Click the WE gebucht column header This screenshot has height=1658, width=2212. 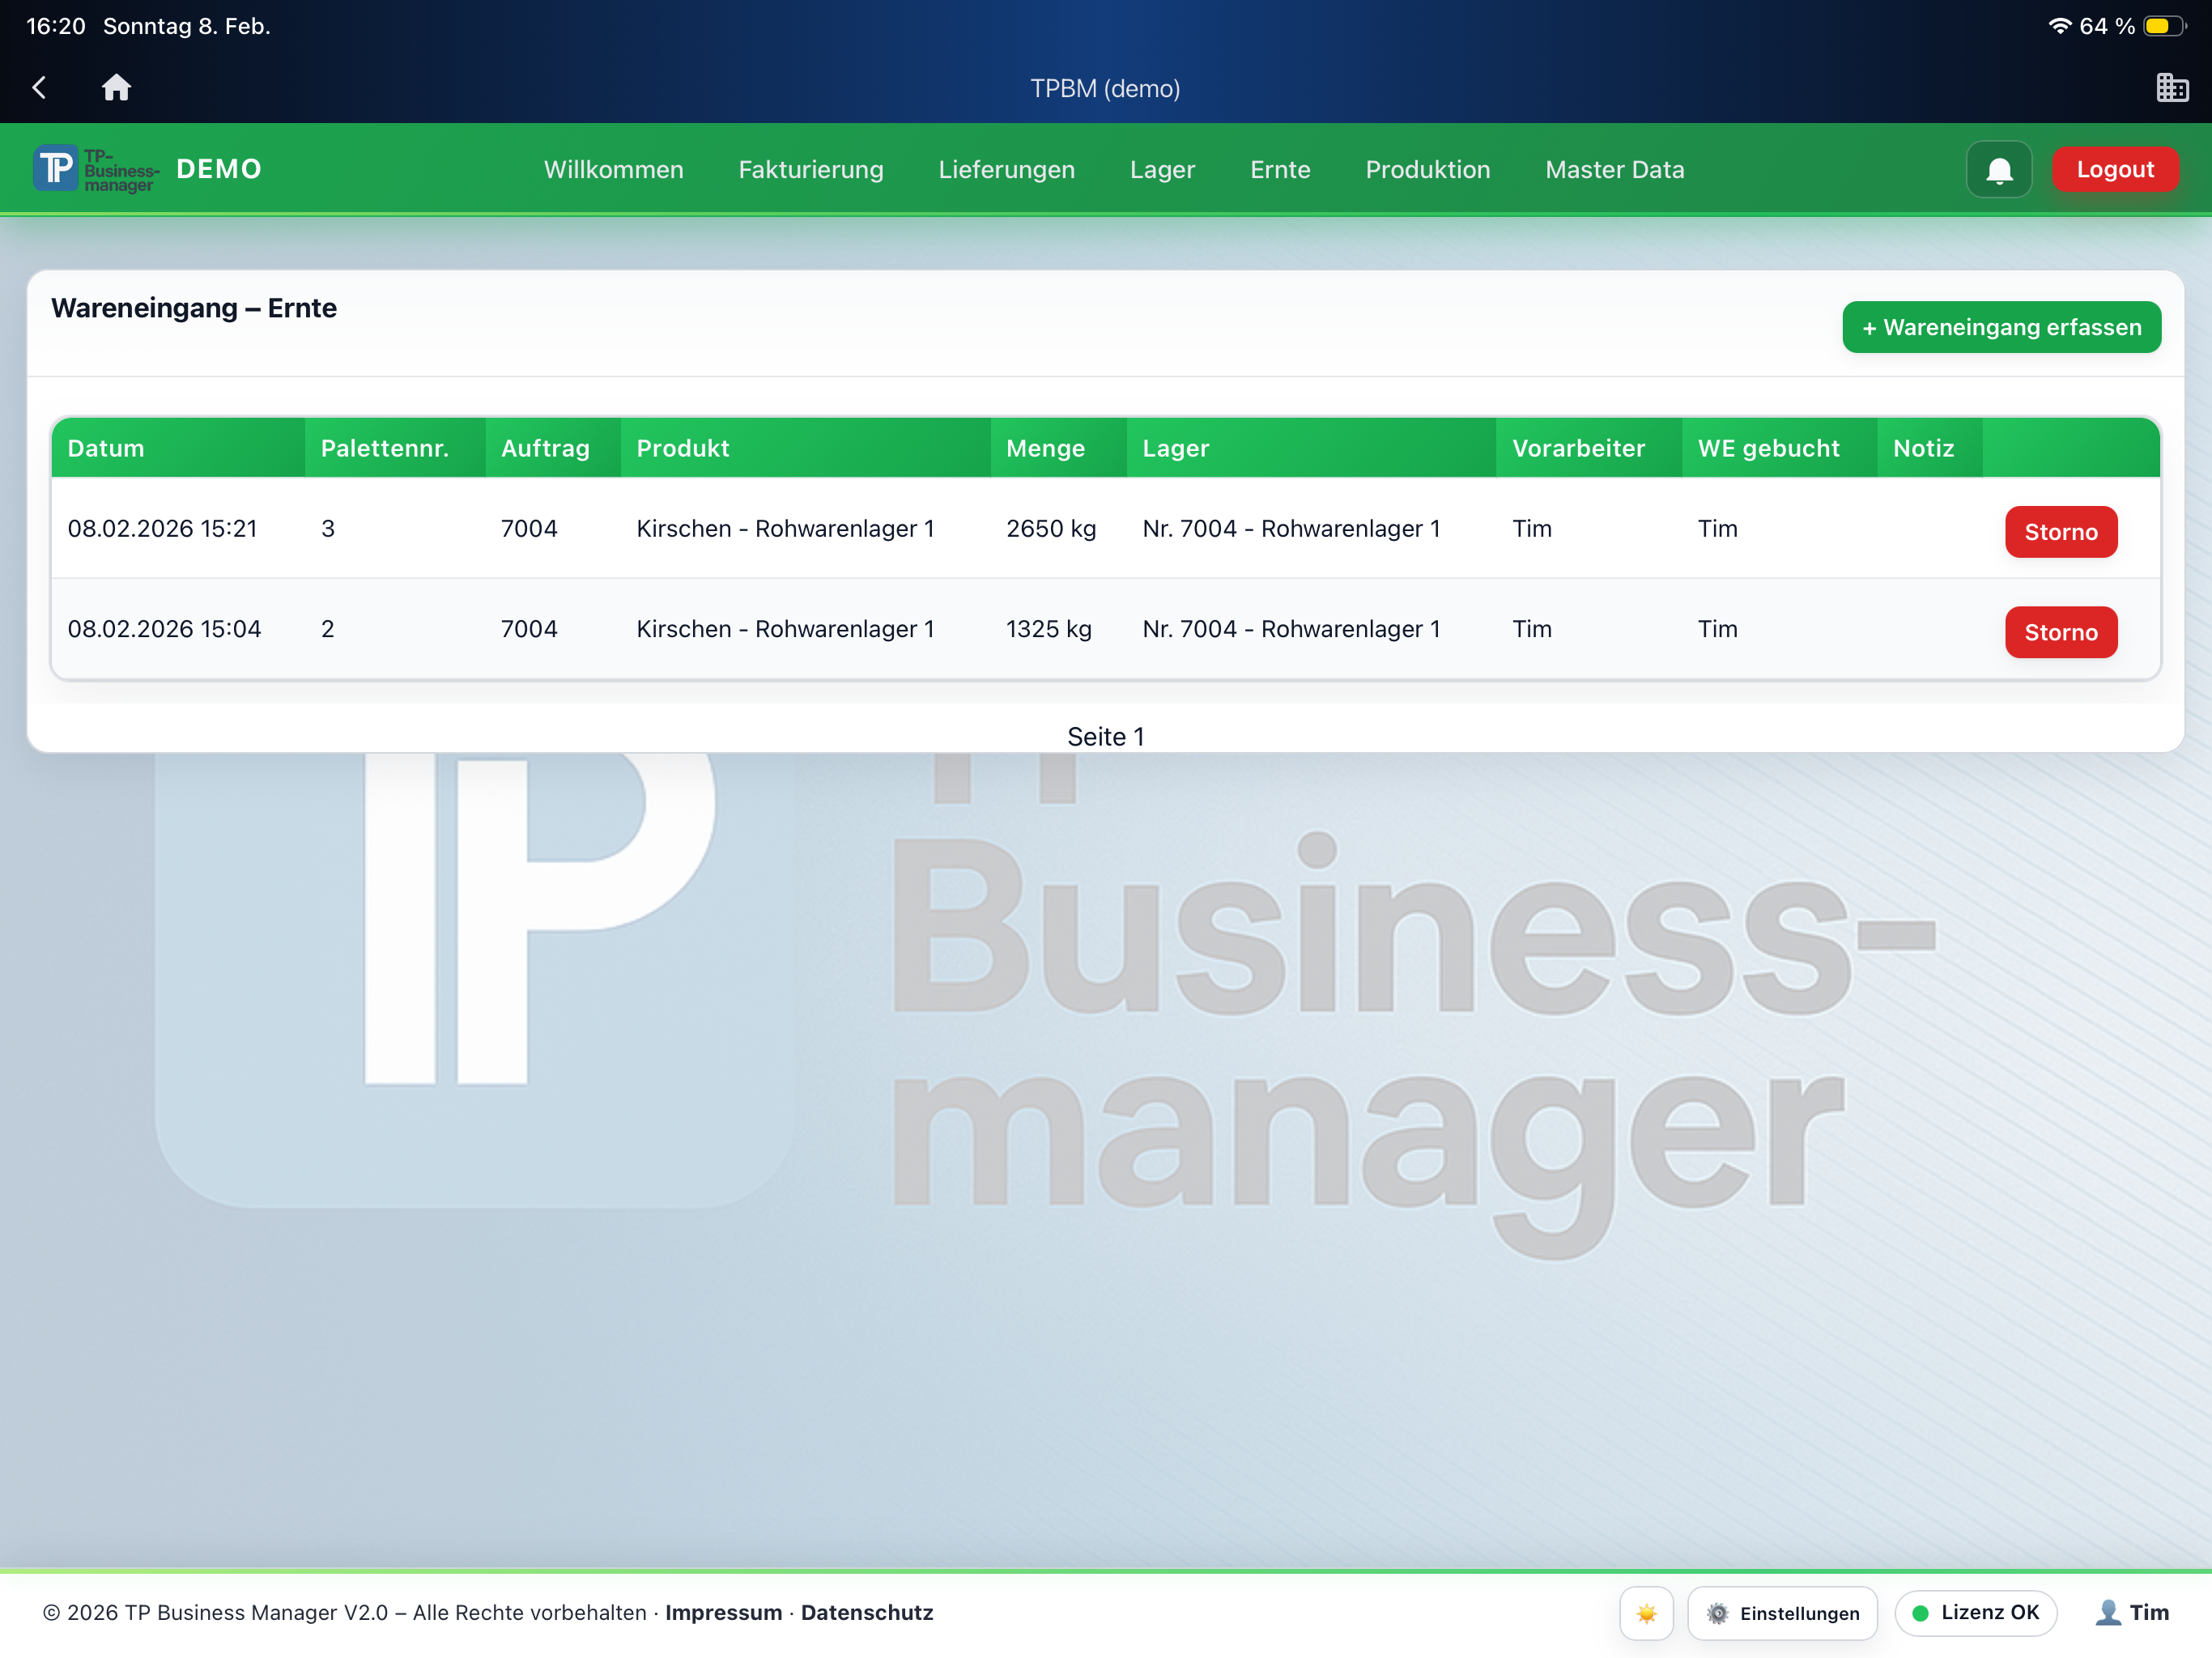(1780, 448)
